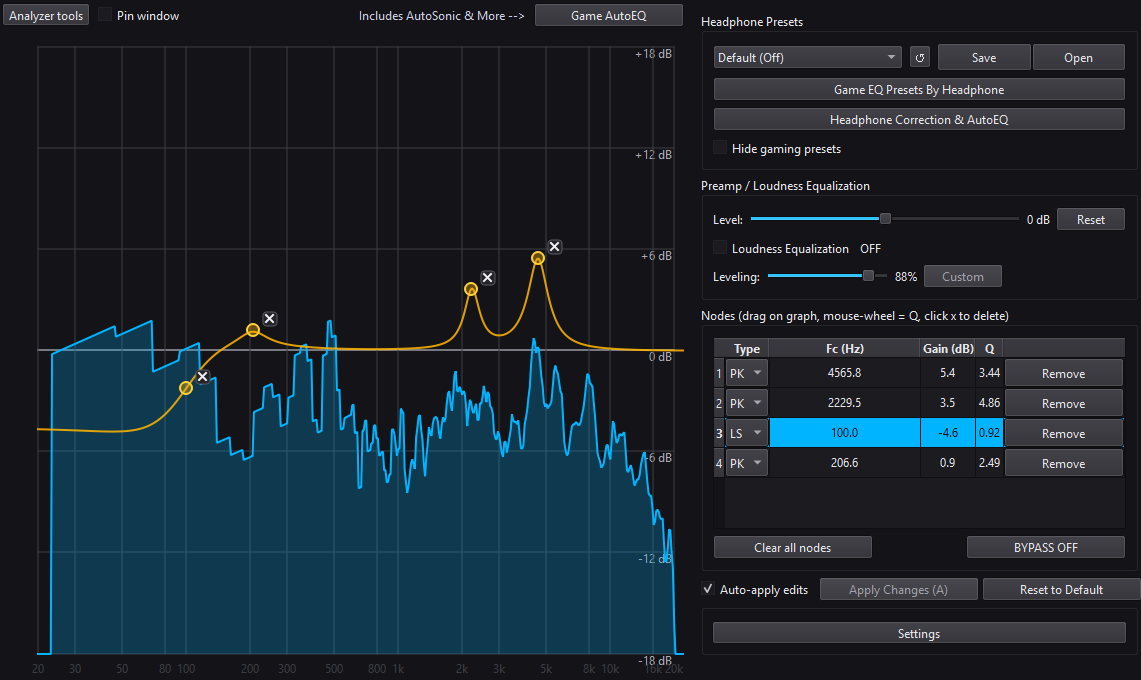Enable Loudness Equalization checkbox

pyautogui.click(x=720, y=248)
